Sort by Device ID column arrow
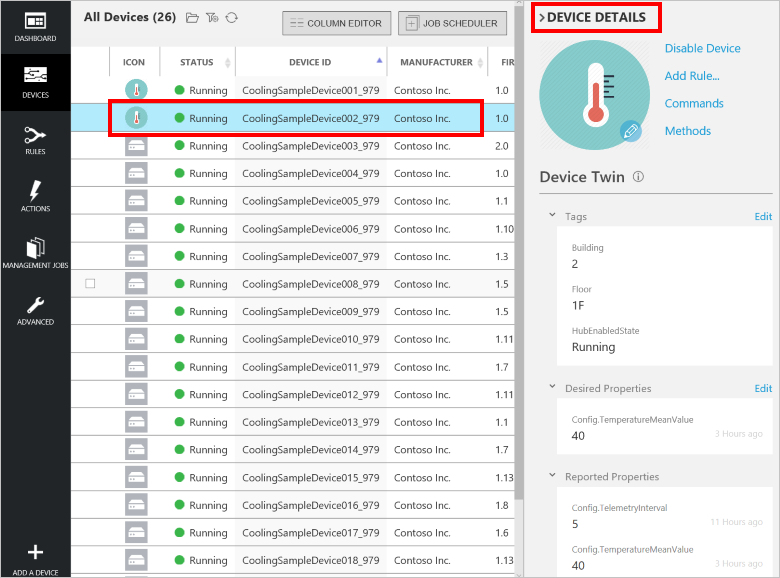The width and height of the screenshot is (780, 578). [380, 60]
